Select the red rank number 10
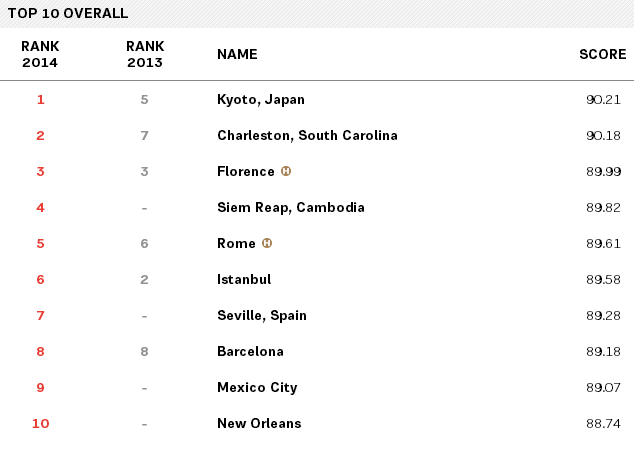634x453 pixels. coord(40,423)
